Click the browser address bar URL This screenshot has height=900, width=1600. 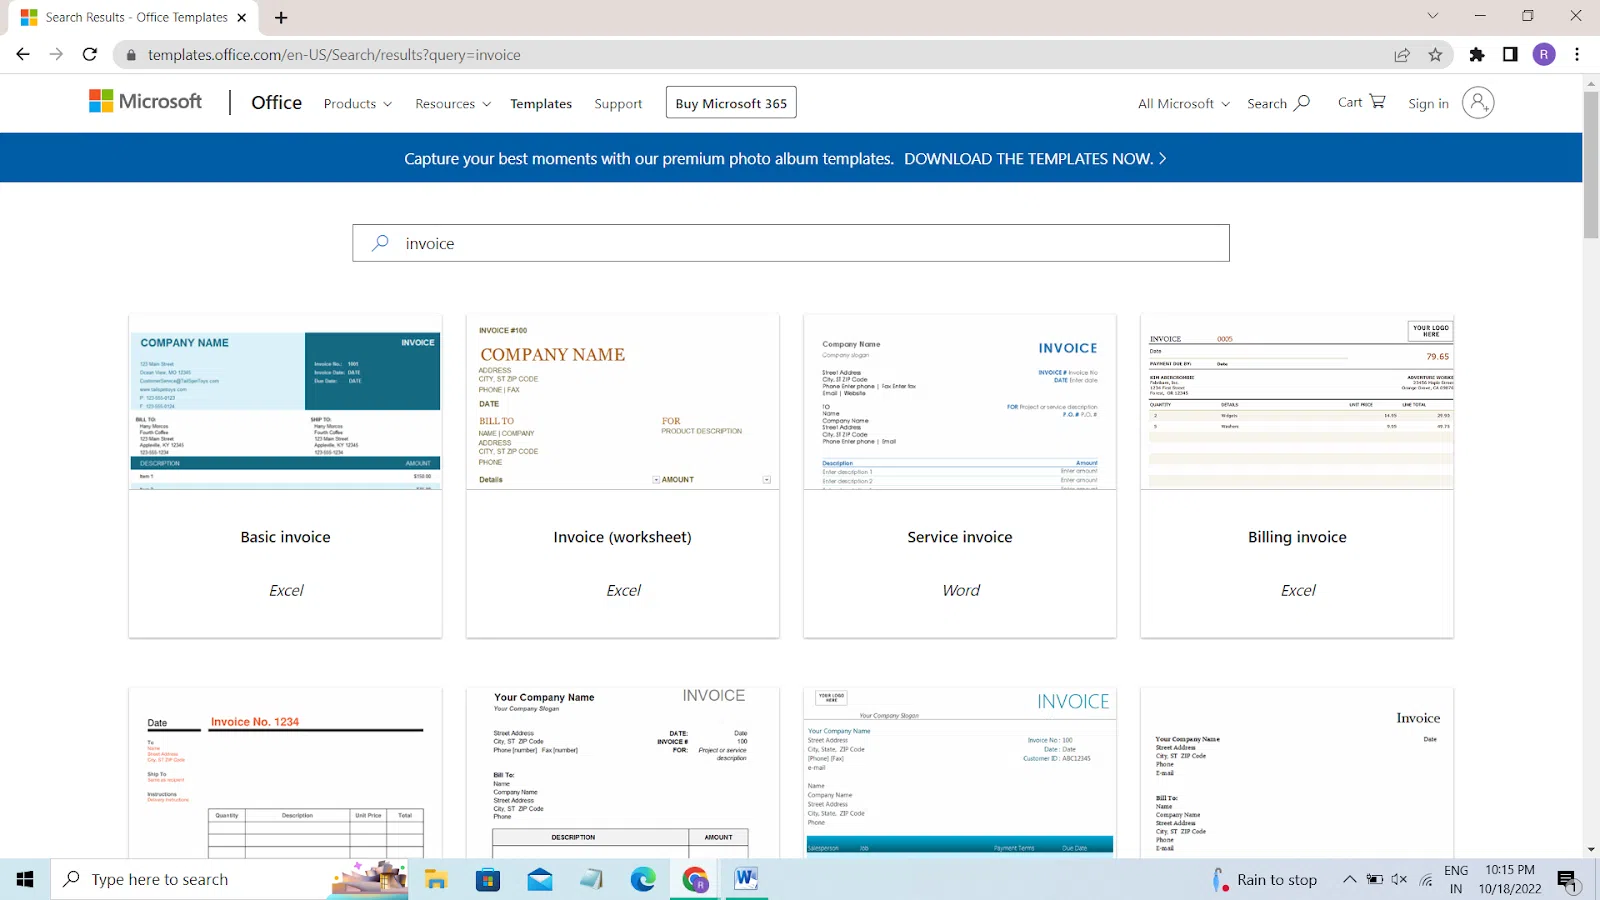click(334, 55)
